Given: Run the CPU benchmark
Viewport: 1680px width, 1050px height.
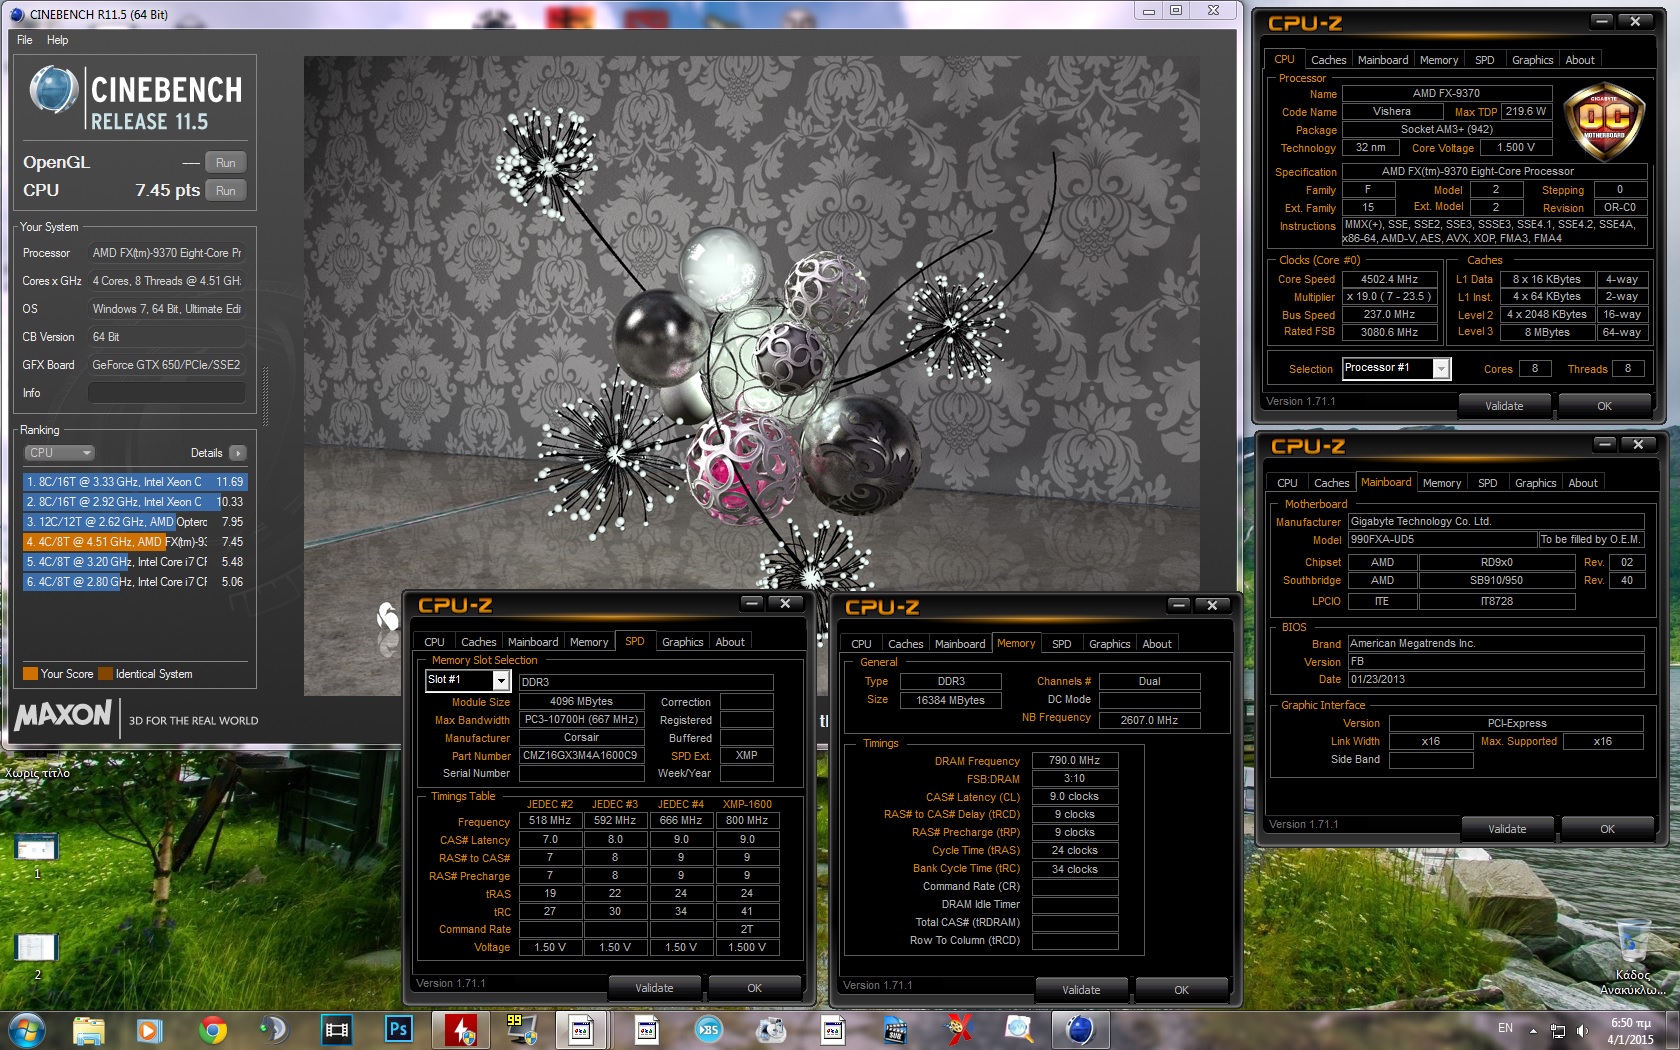Looking at the screenshot, I should 226,191.
